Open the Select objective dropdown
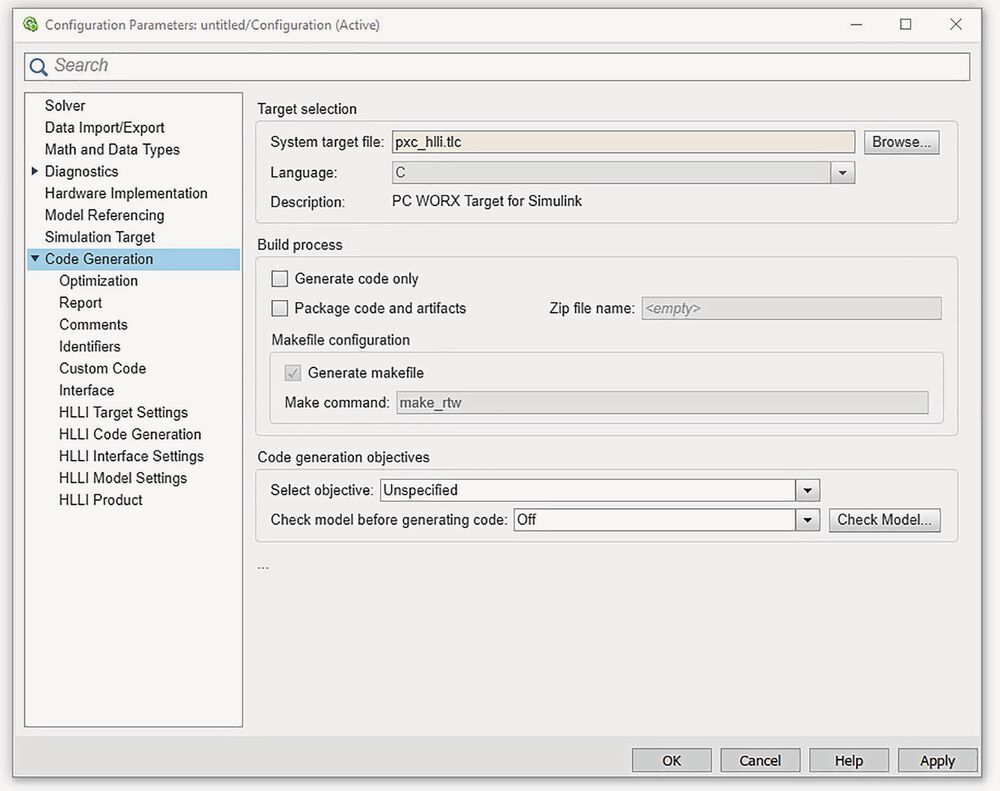 [x=808, y=490]
